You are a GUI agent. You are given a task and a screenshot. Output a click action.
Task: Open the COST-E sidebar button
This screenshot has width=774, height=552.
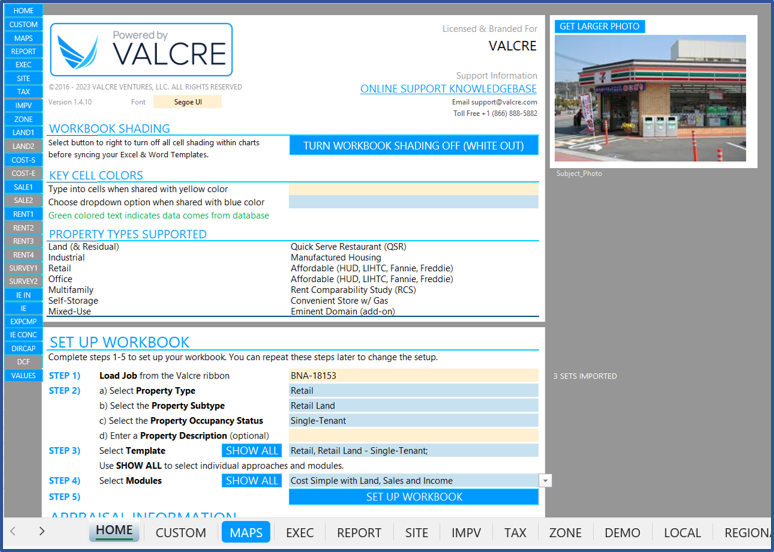pyautogui.click(x=23, y=173)
